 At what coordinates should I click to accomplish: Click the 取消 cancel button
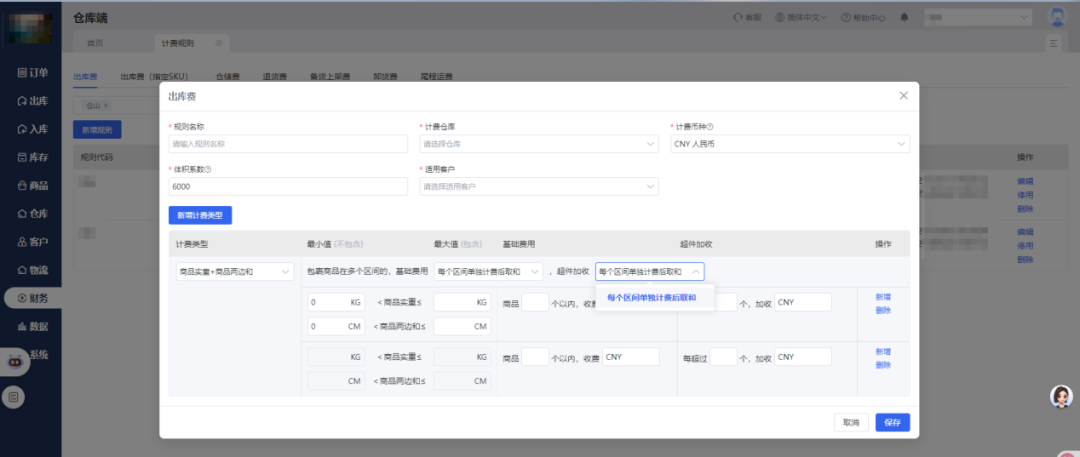[851, 422]
